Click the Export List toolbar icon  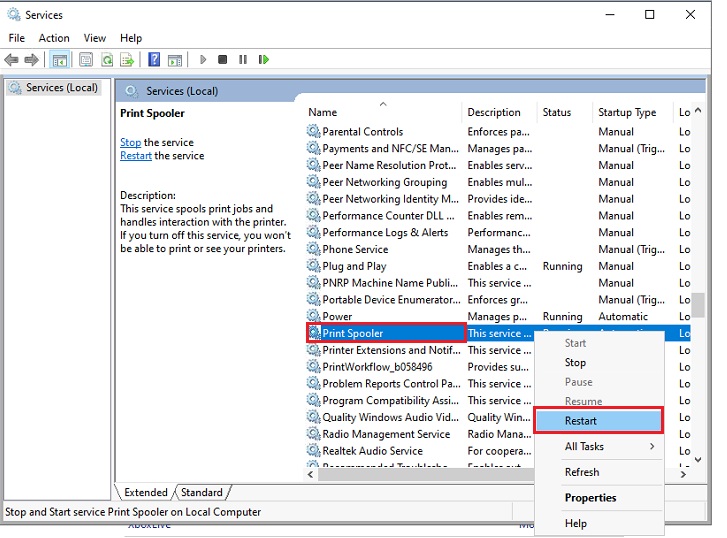tap(127, 60)
